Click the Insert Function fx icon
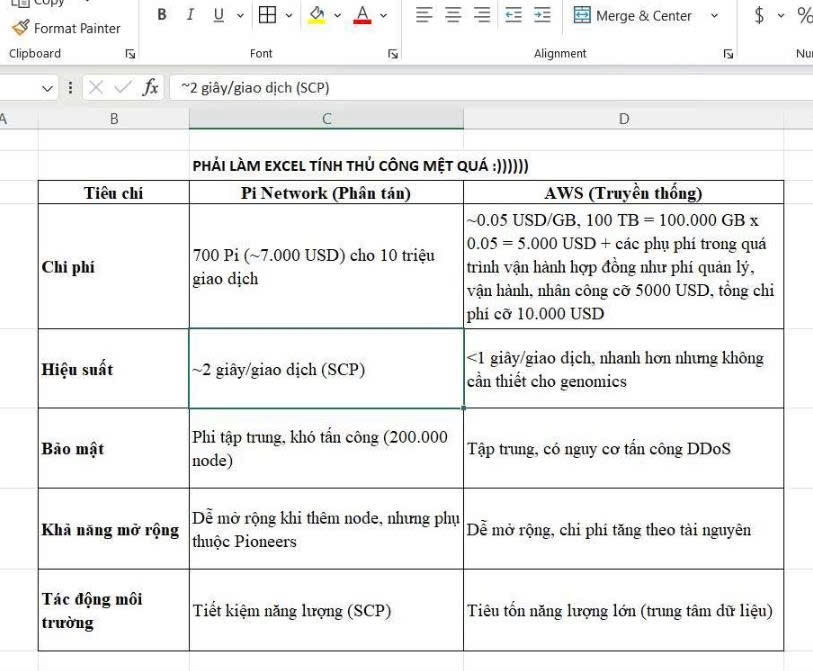 pyautogui.click(x=150, y=88)
